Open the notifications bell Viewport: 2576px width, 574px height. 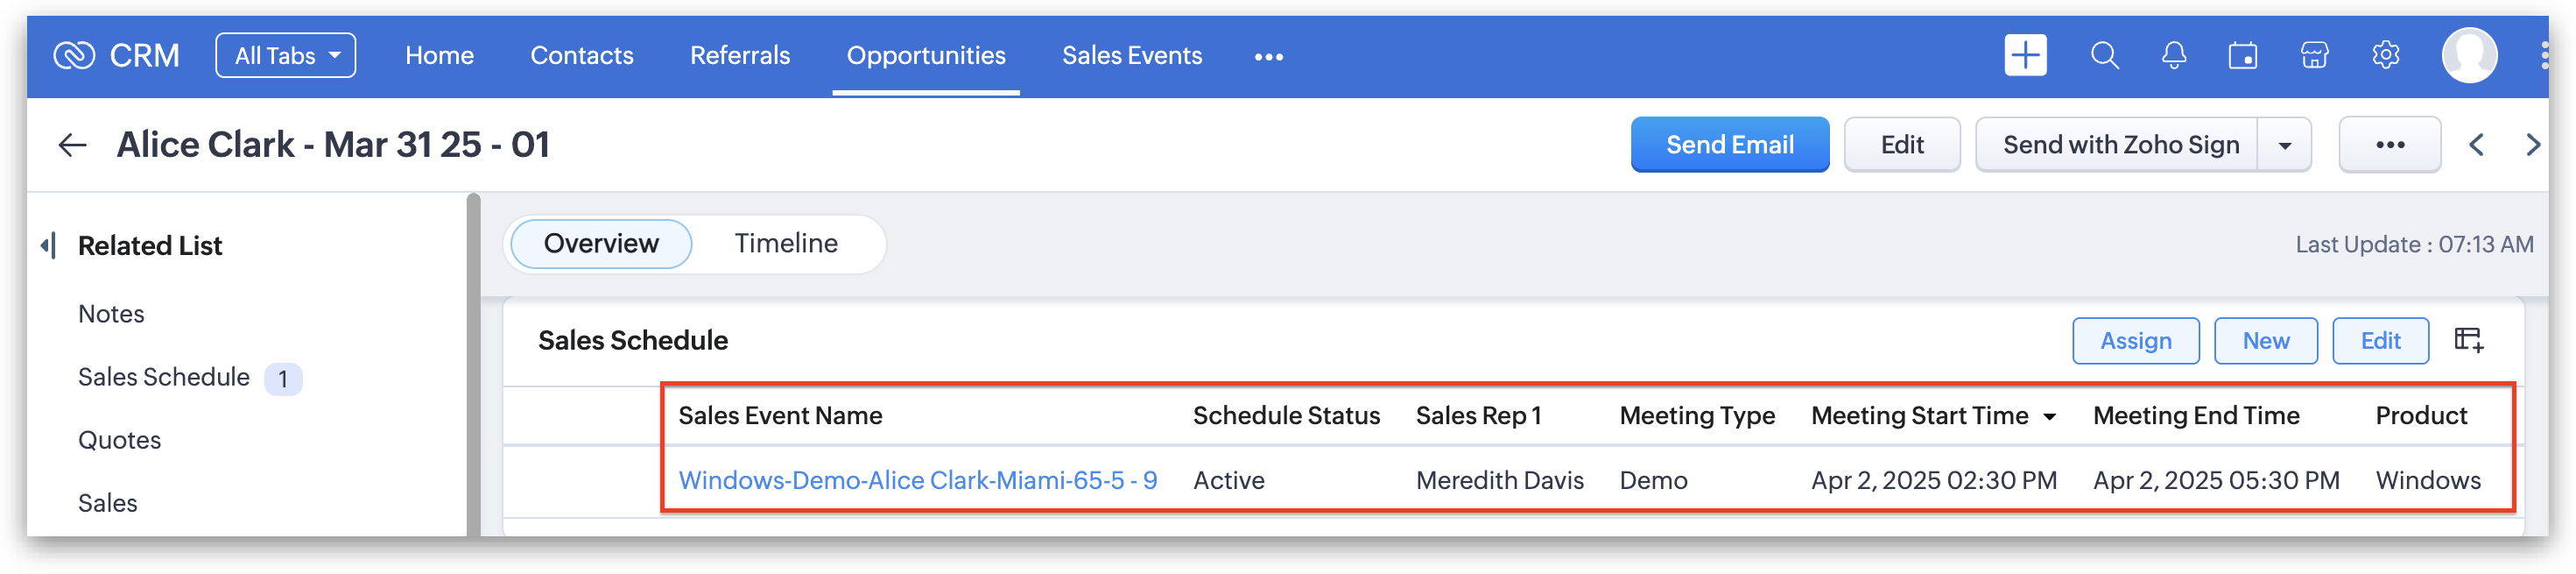coord(2173,55)
